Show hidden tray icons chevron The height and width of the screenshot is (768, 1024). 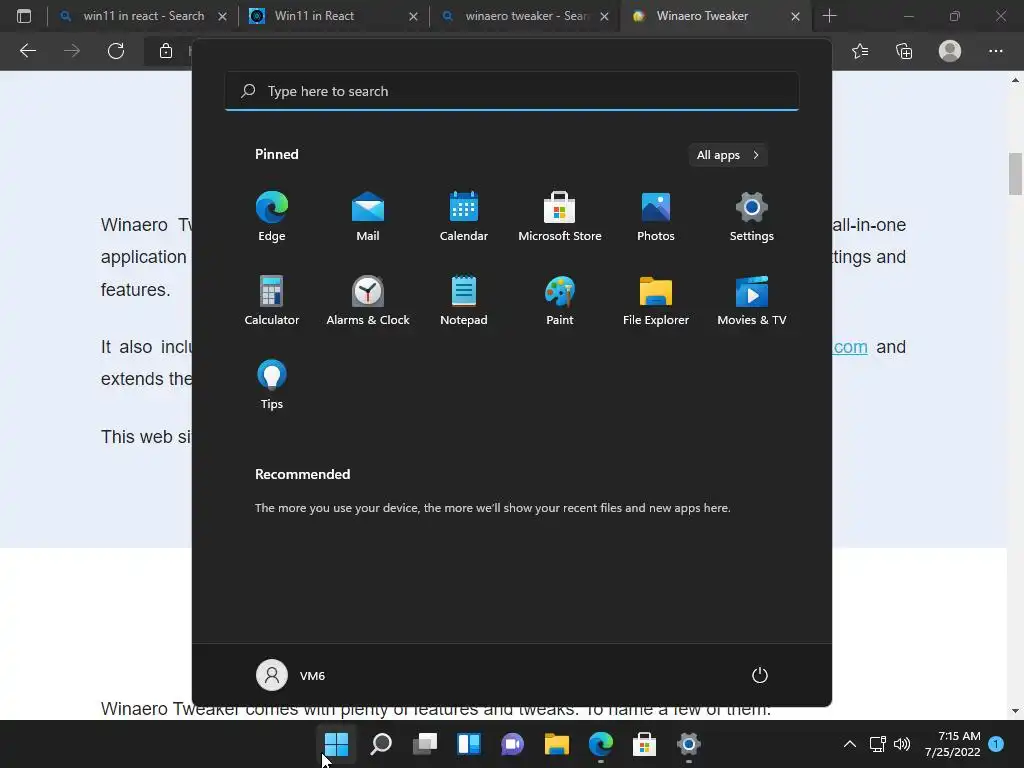tap(850, 744)
